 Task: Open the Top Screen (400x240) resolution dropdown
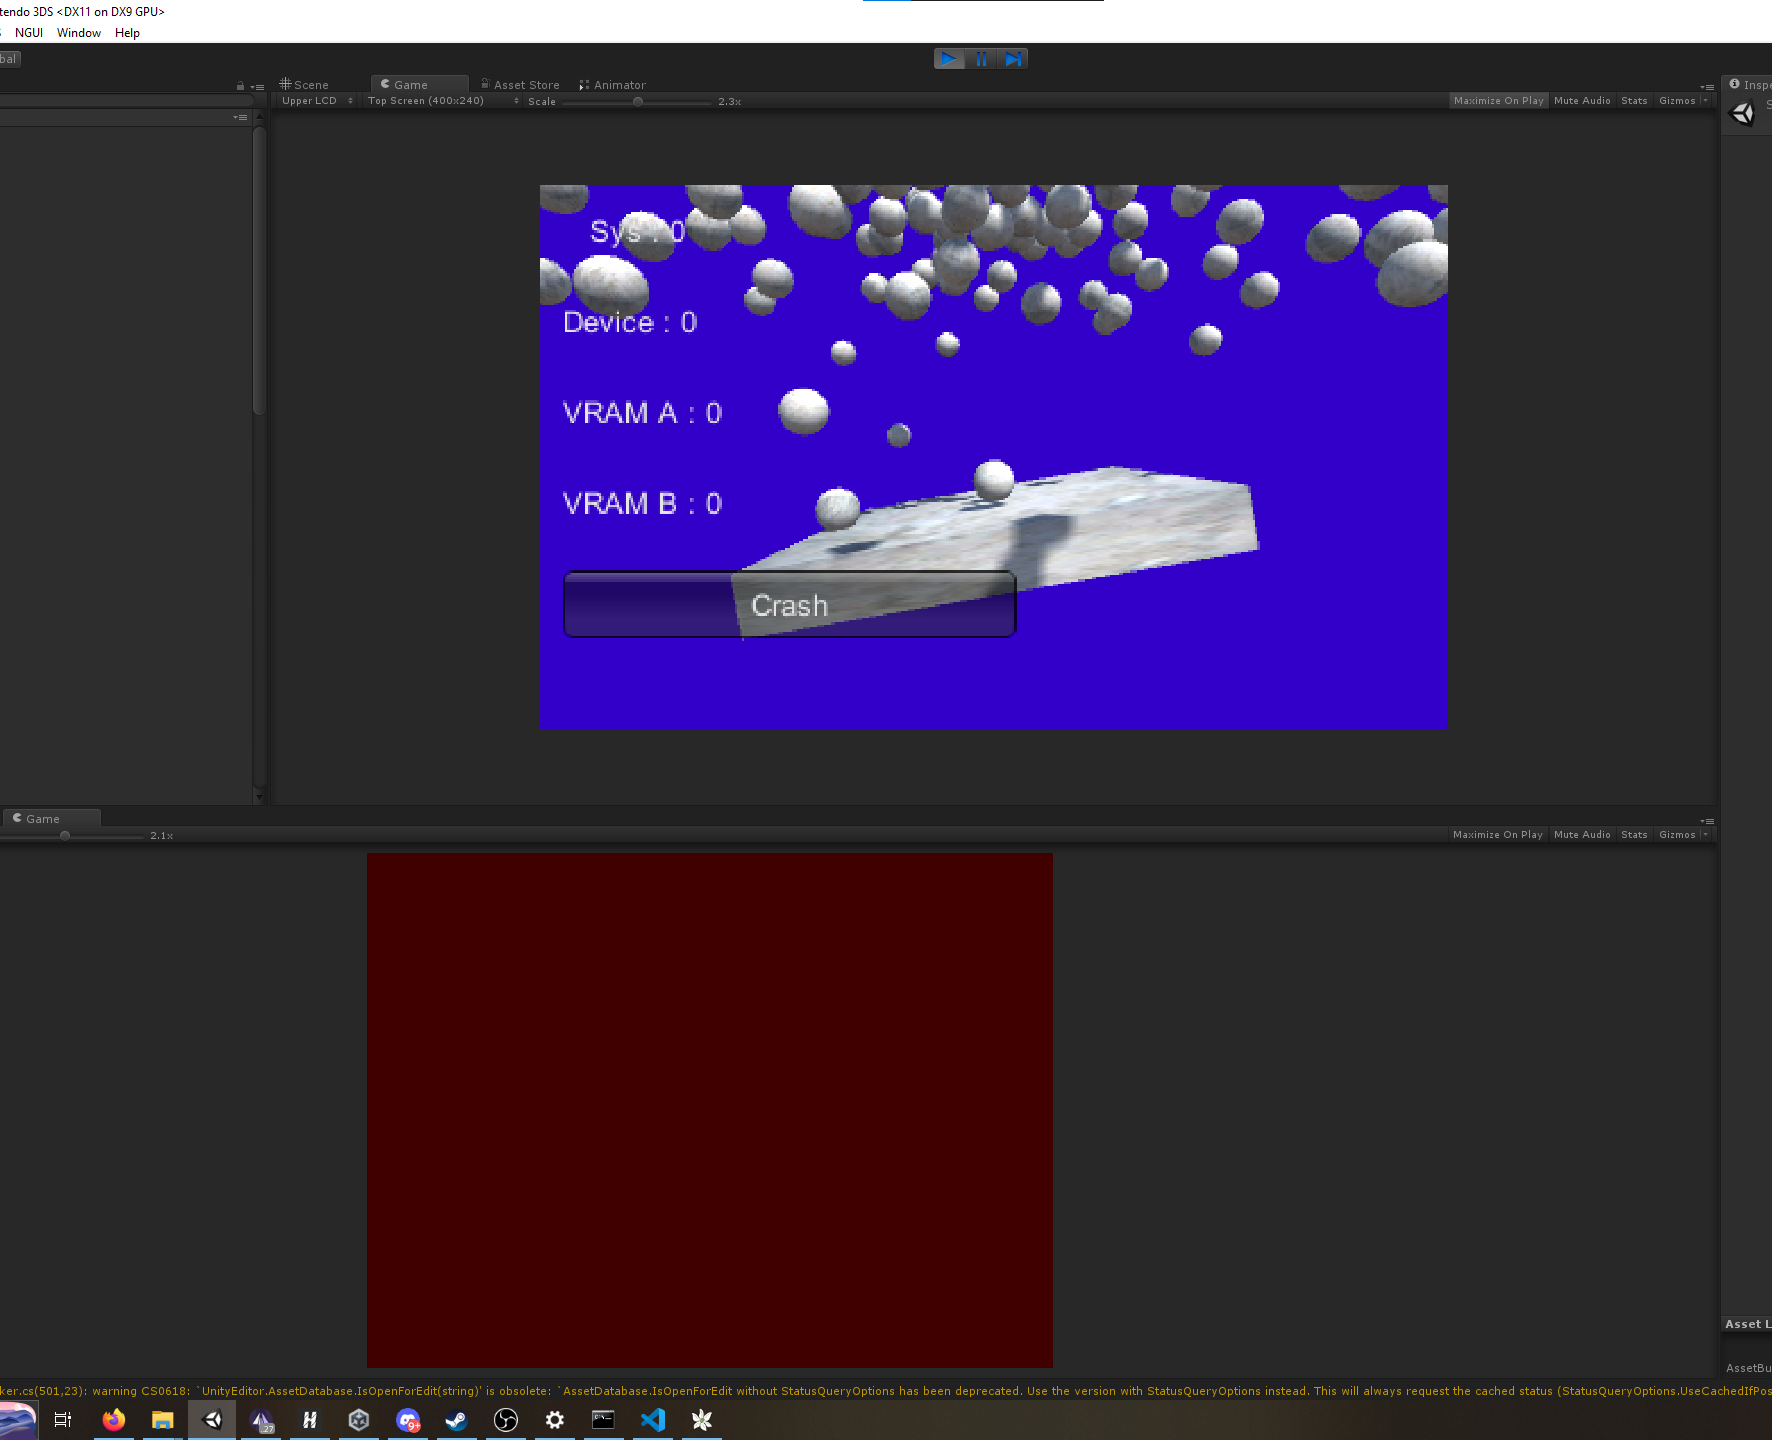click(x=443, y=101)
